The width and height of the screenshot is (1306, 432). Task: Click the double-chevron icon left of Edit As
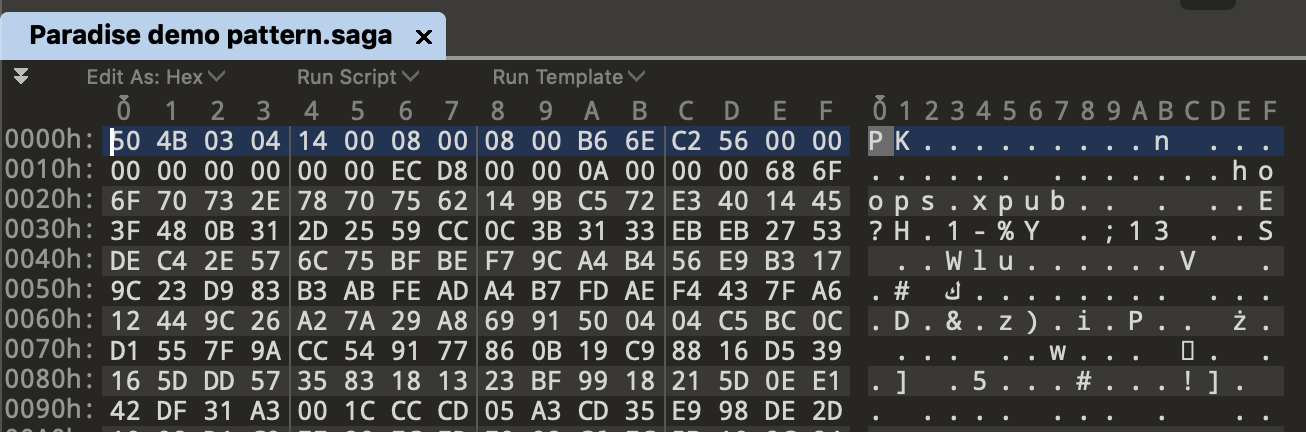(x=21, y=76)
